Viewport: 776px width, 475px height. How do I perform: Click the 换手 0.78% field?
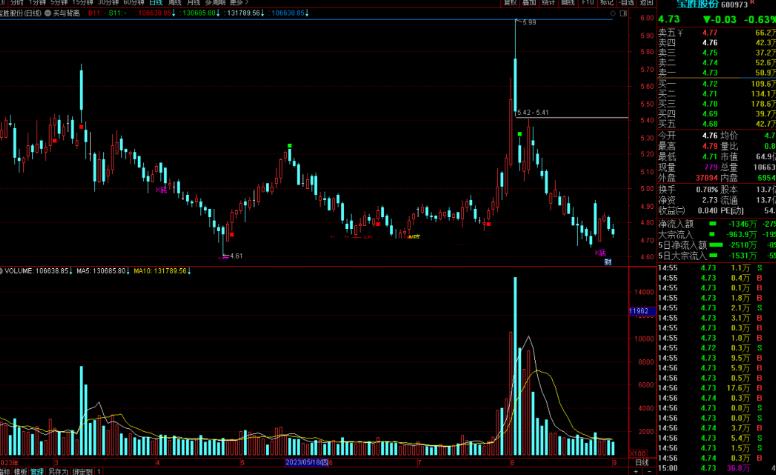pos(688,190)
